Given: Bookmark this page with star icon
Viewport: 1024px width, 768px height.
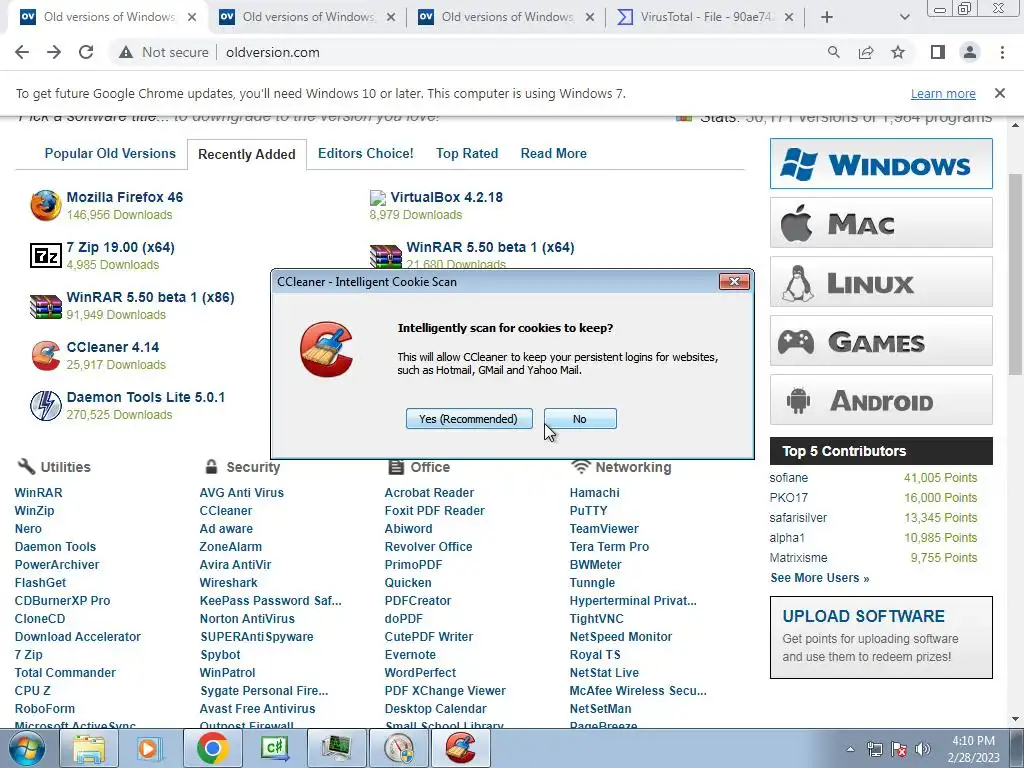Looking at the screenshot, I should [898, 52].
